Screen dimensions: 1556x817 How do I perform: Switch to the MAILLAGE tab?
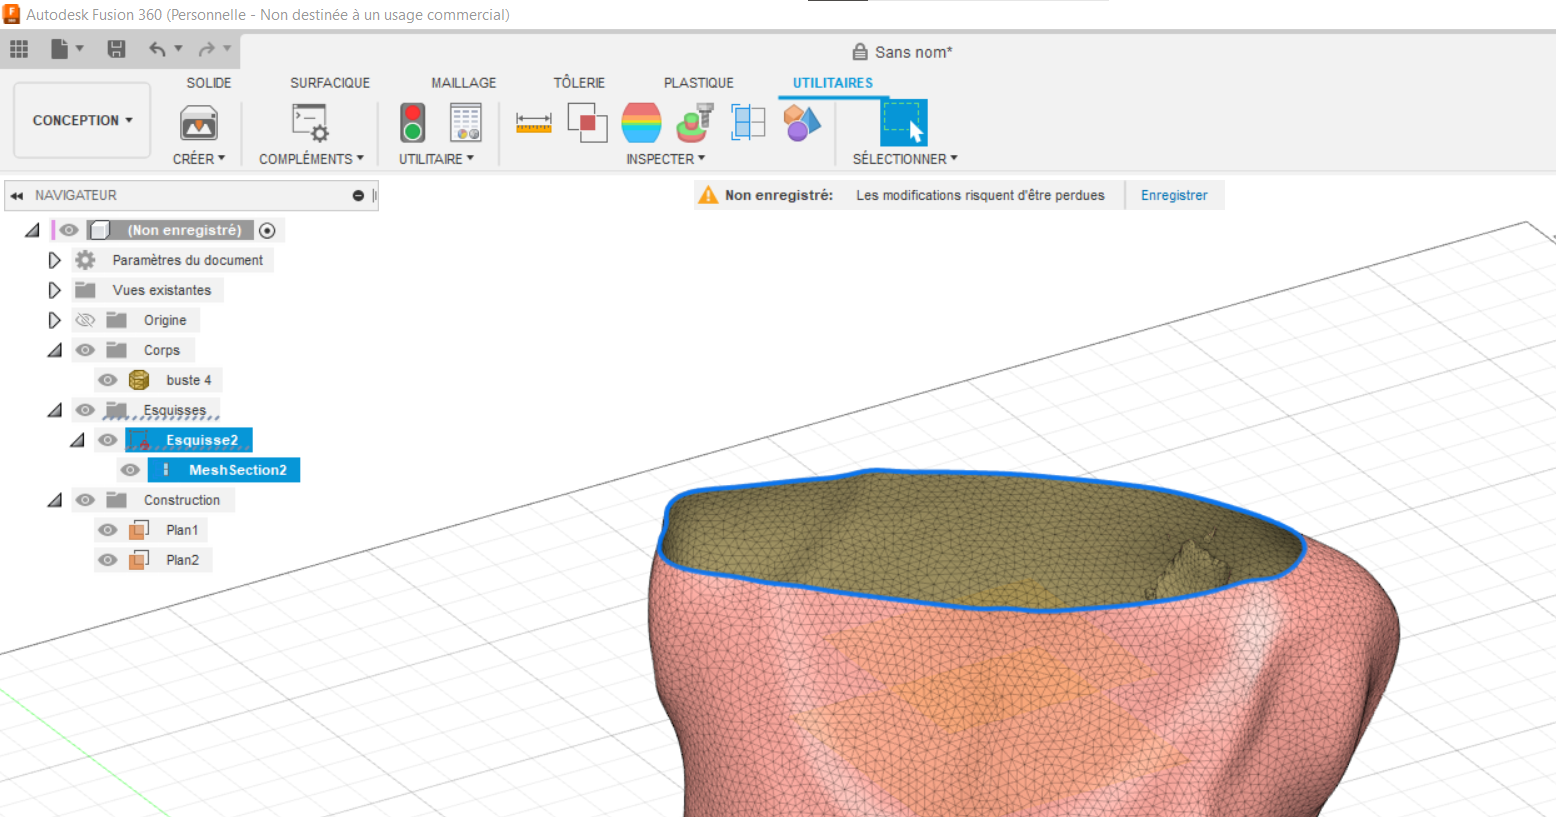click(x=463, y=83)
